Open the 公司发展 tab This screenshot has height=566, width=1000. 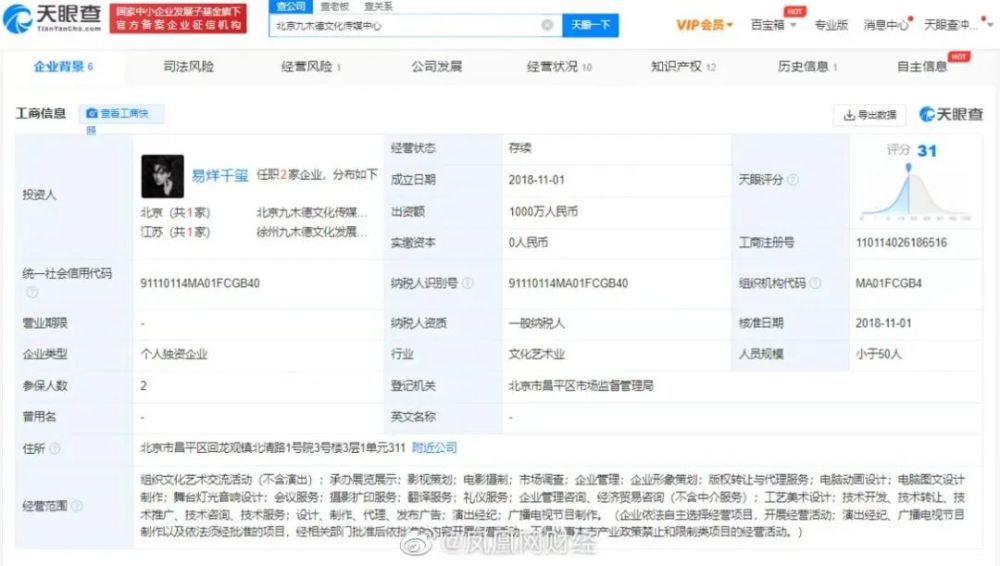pyautogui.click(x=436, y=66)
